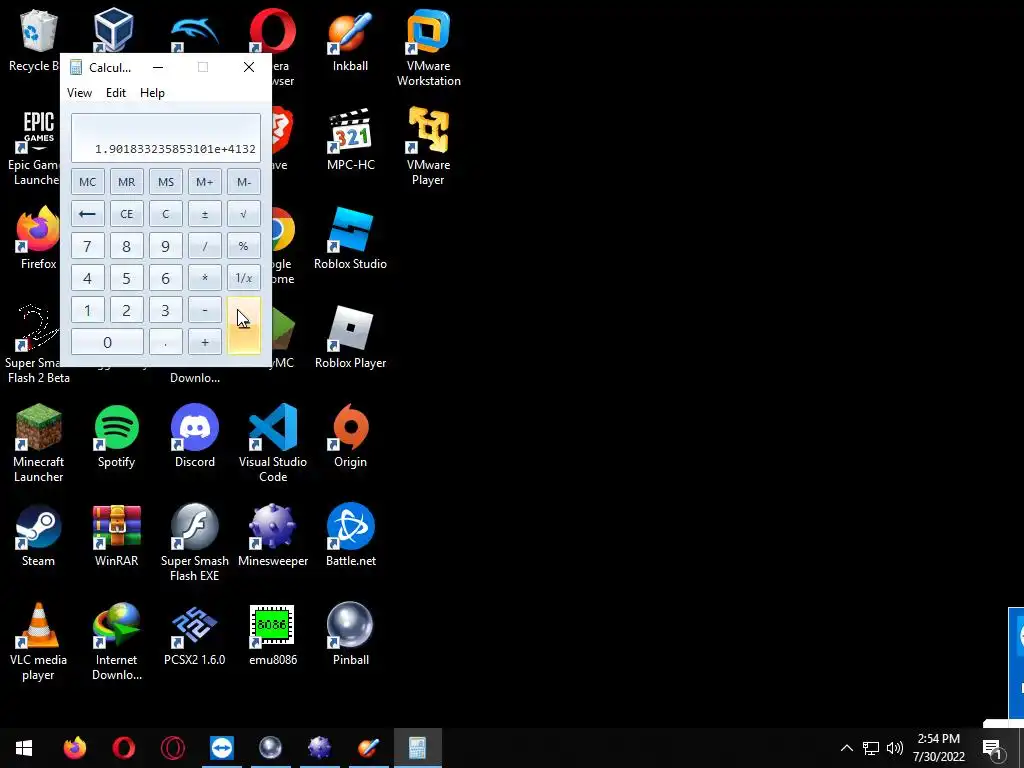Click the minus button in Calculator

204,310
